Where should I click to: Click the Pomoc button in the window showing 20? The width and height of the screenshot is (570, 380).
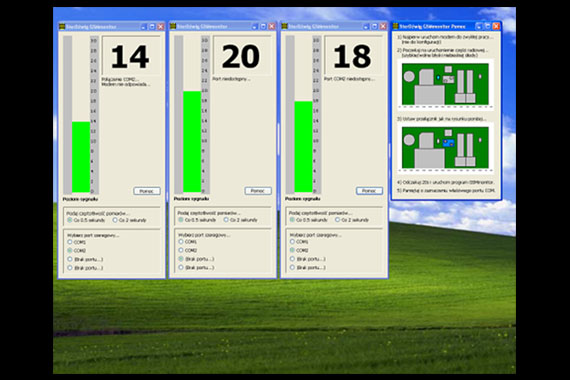click(x=258, y=191)
